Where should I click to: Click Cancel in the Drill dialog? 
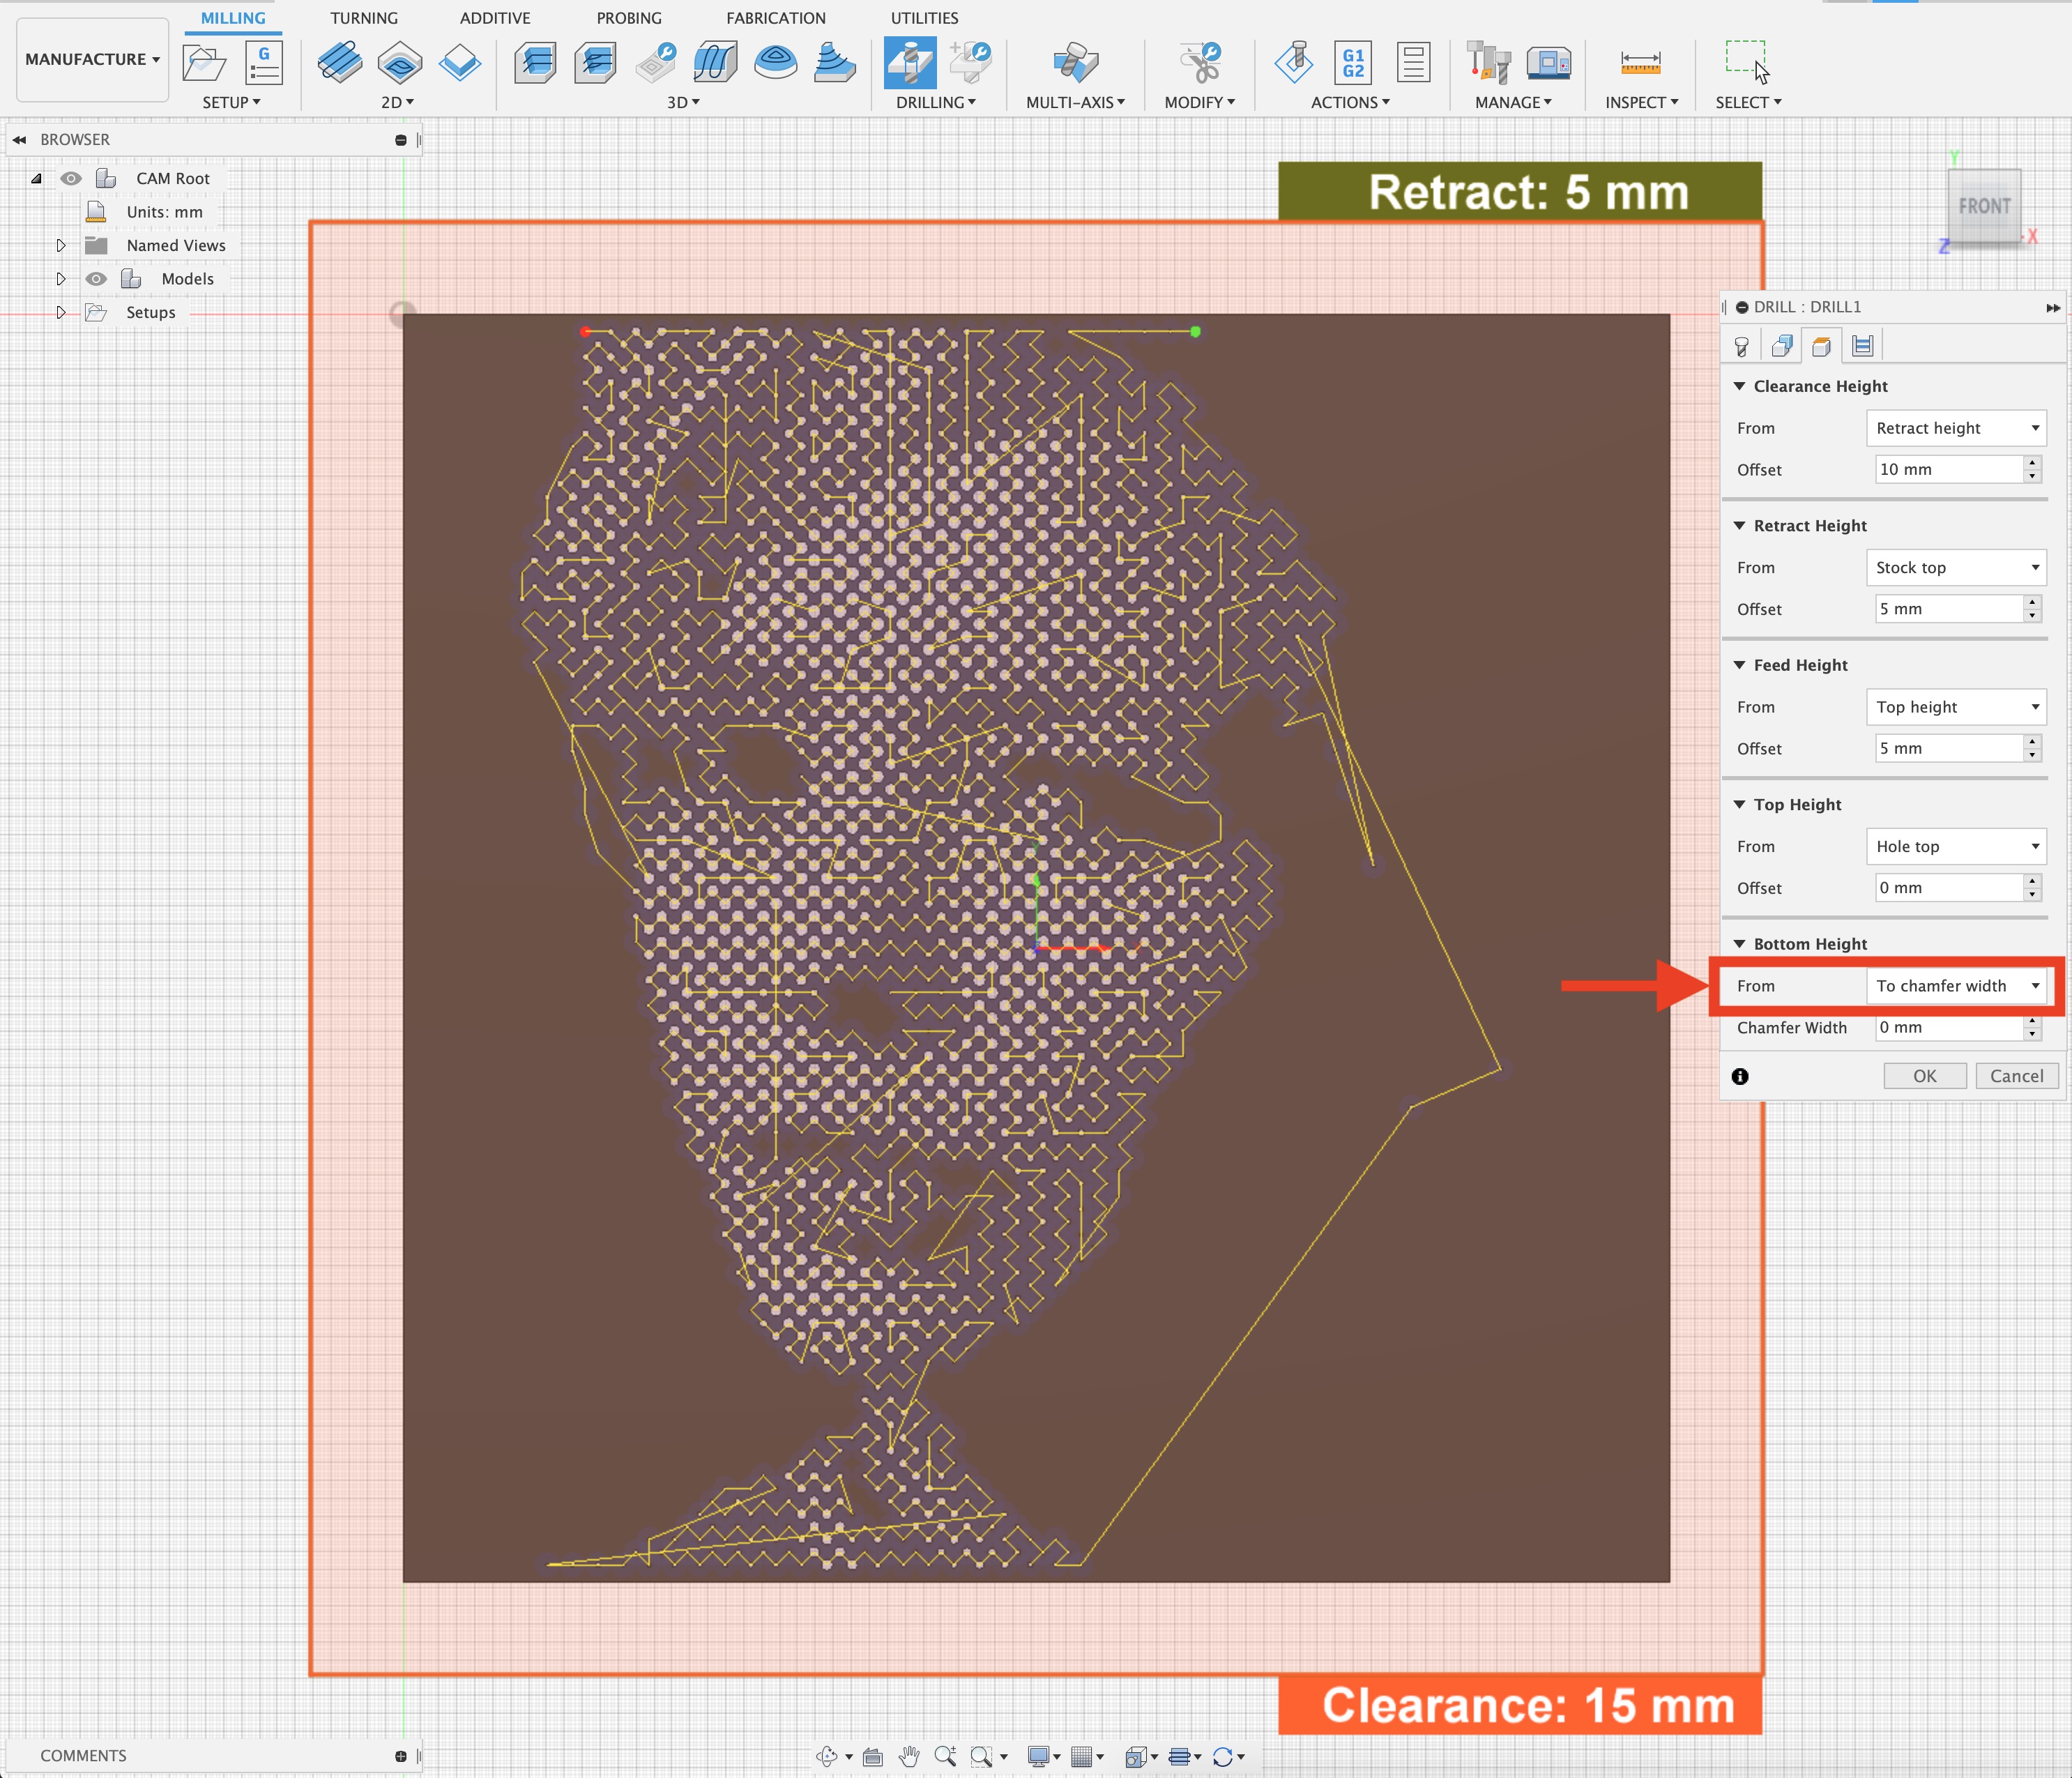tap(2016, 1076)
